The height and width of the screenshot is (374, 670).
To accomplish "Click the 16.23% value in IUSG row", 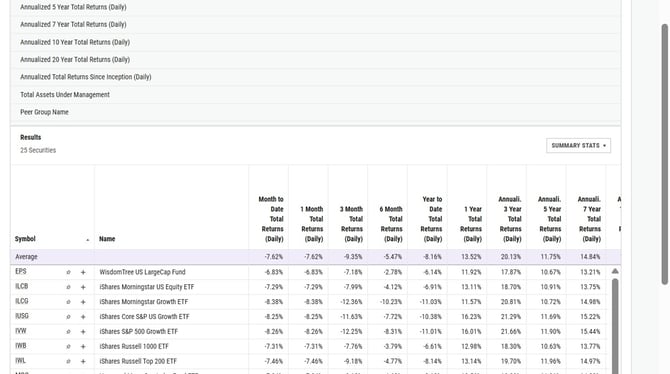I will [471, 317].
